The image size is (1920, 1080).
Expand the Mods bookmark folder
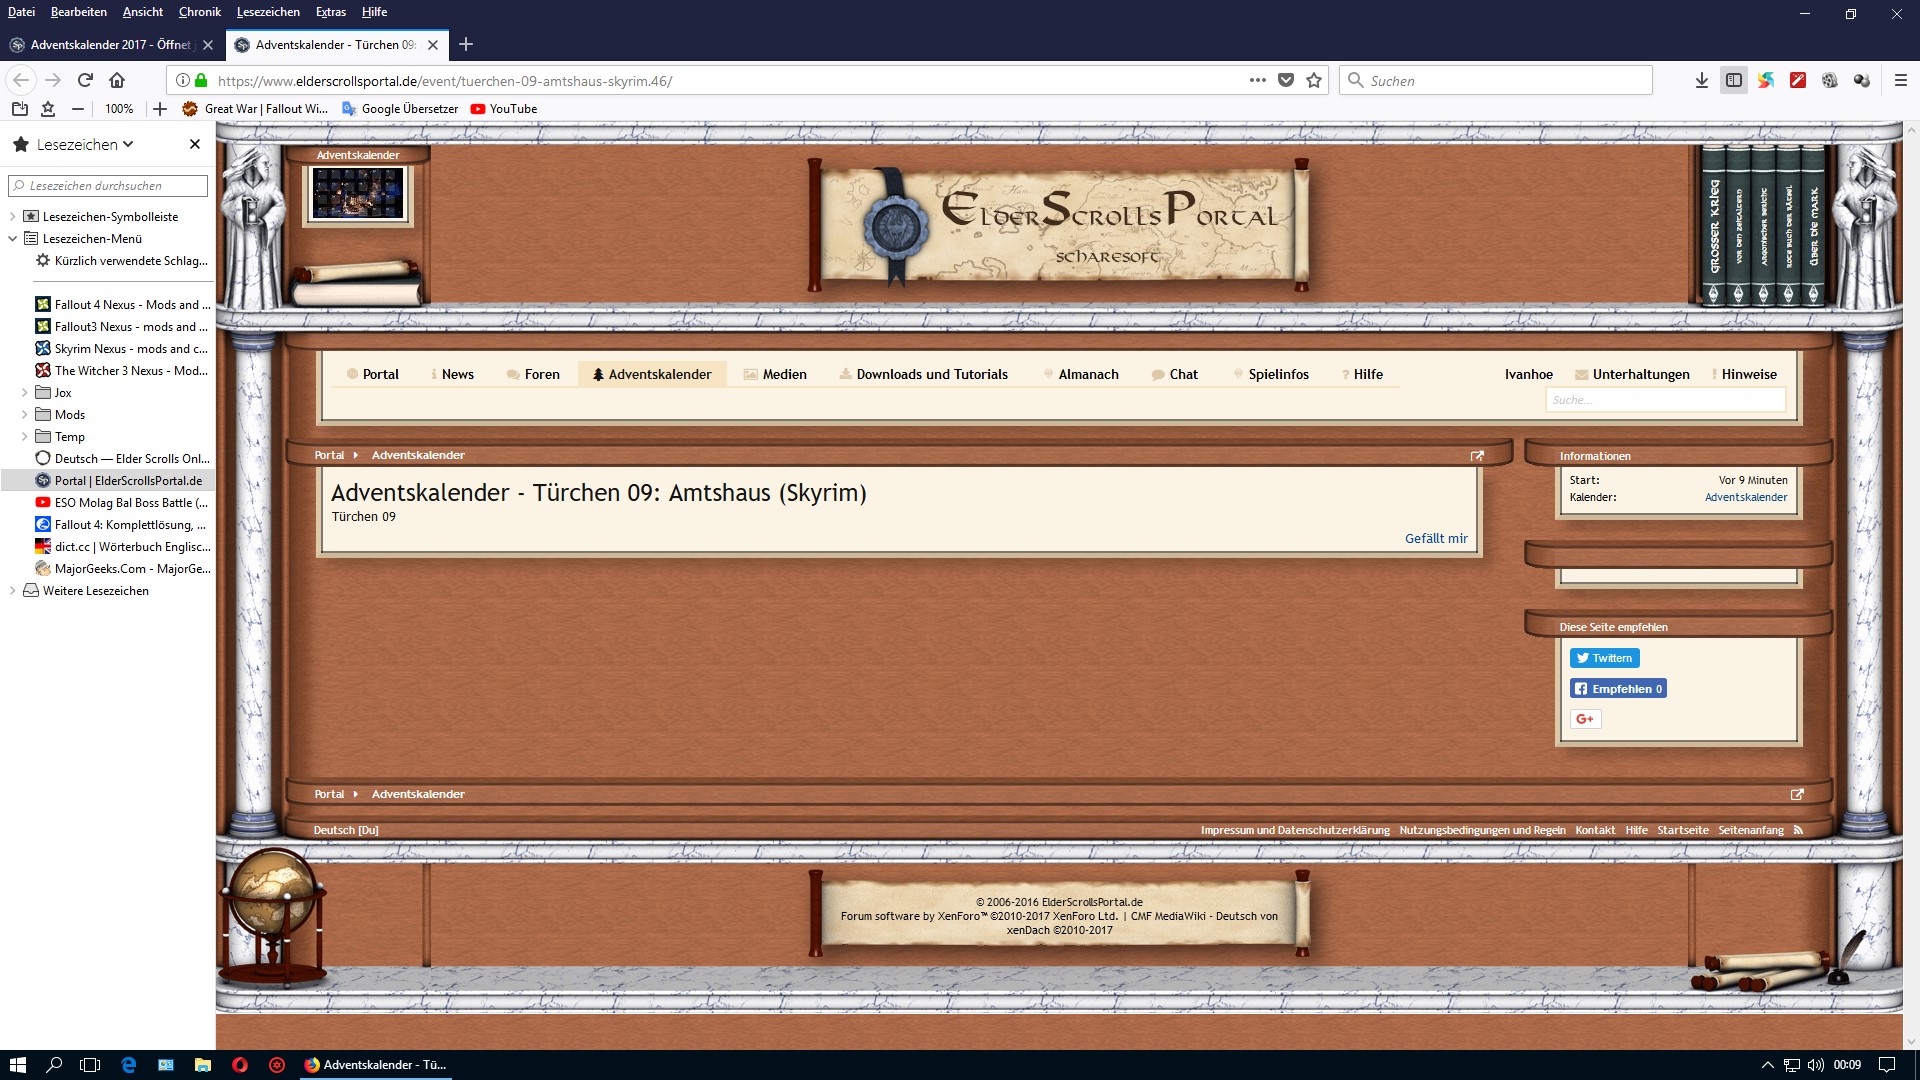pos(24,415)
